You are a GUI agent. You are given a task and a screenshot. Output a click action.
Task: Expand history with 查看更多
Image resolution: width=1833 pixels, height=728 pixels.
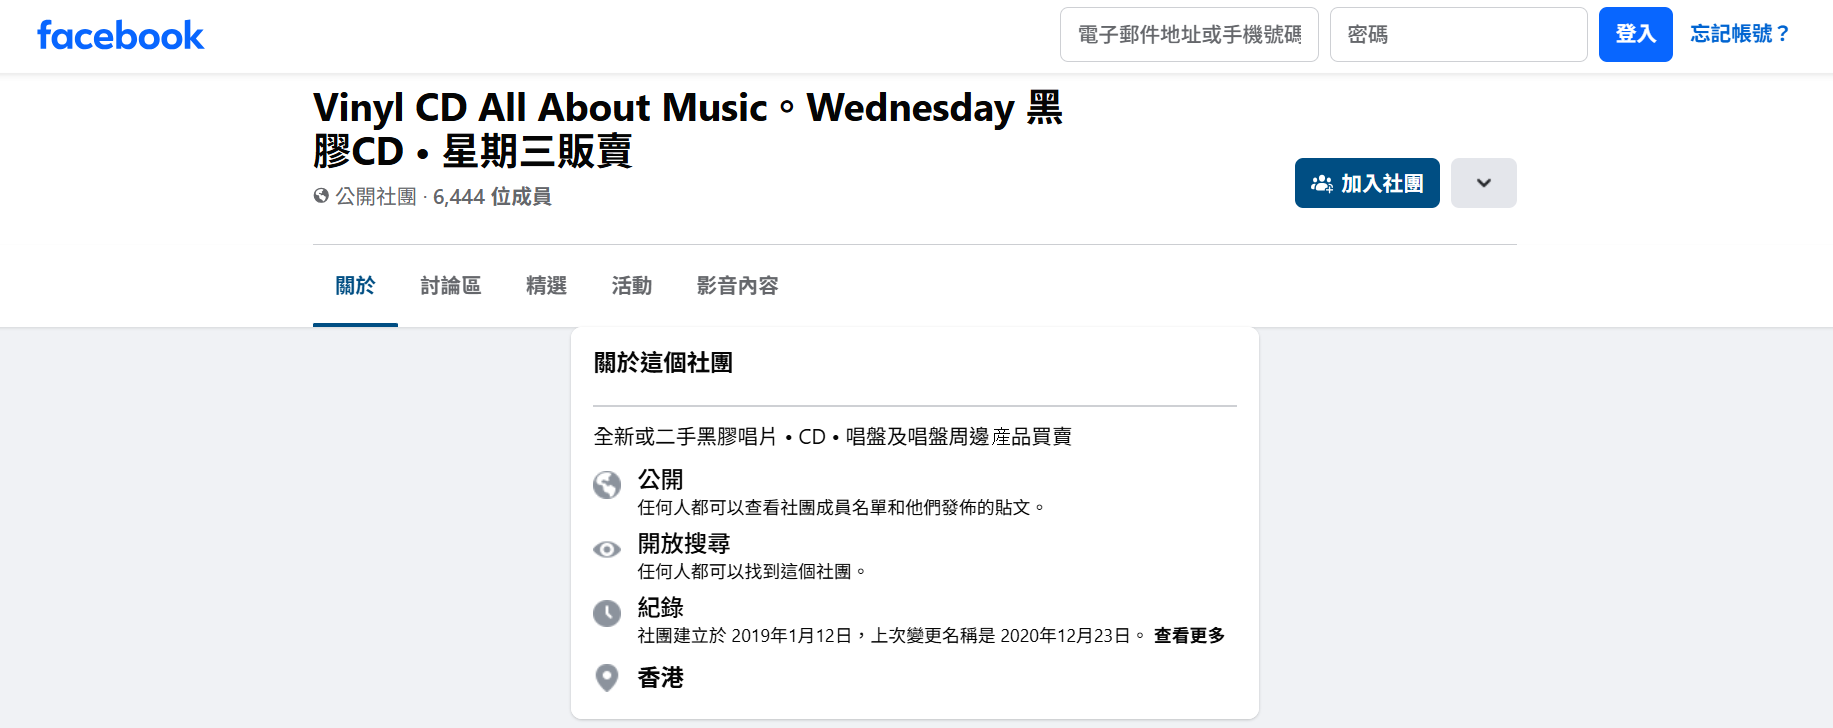[x=1189, y=636]
